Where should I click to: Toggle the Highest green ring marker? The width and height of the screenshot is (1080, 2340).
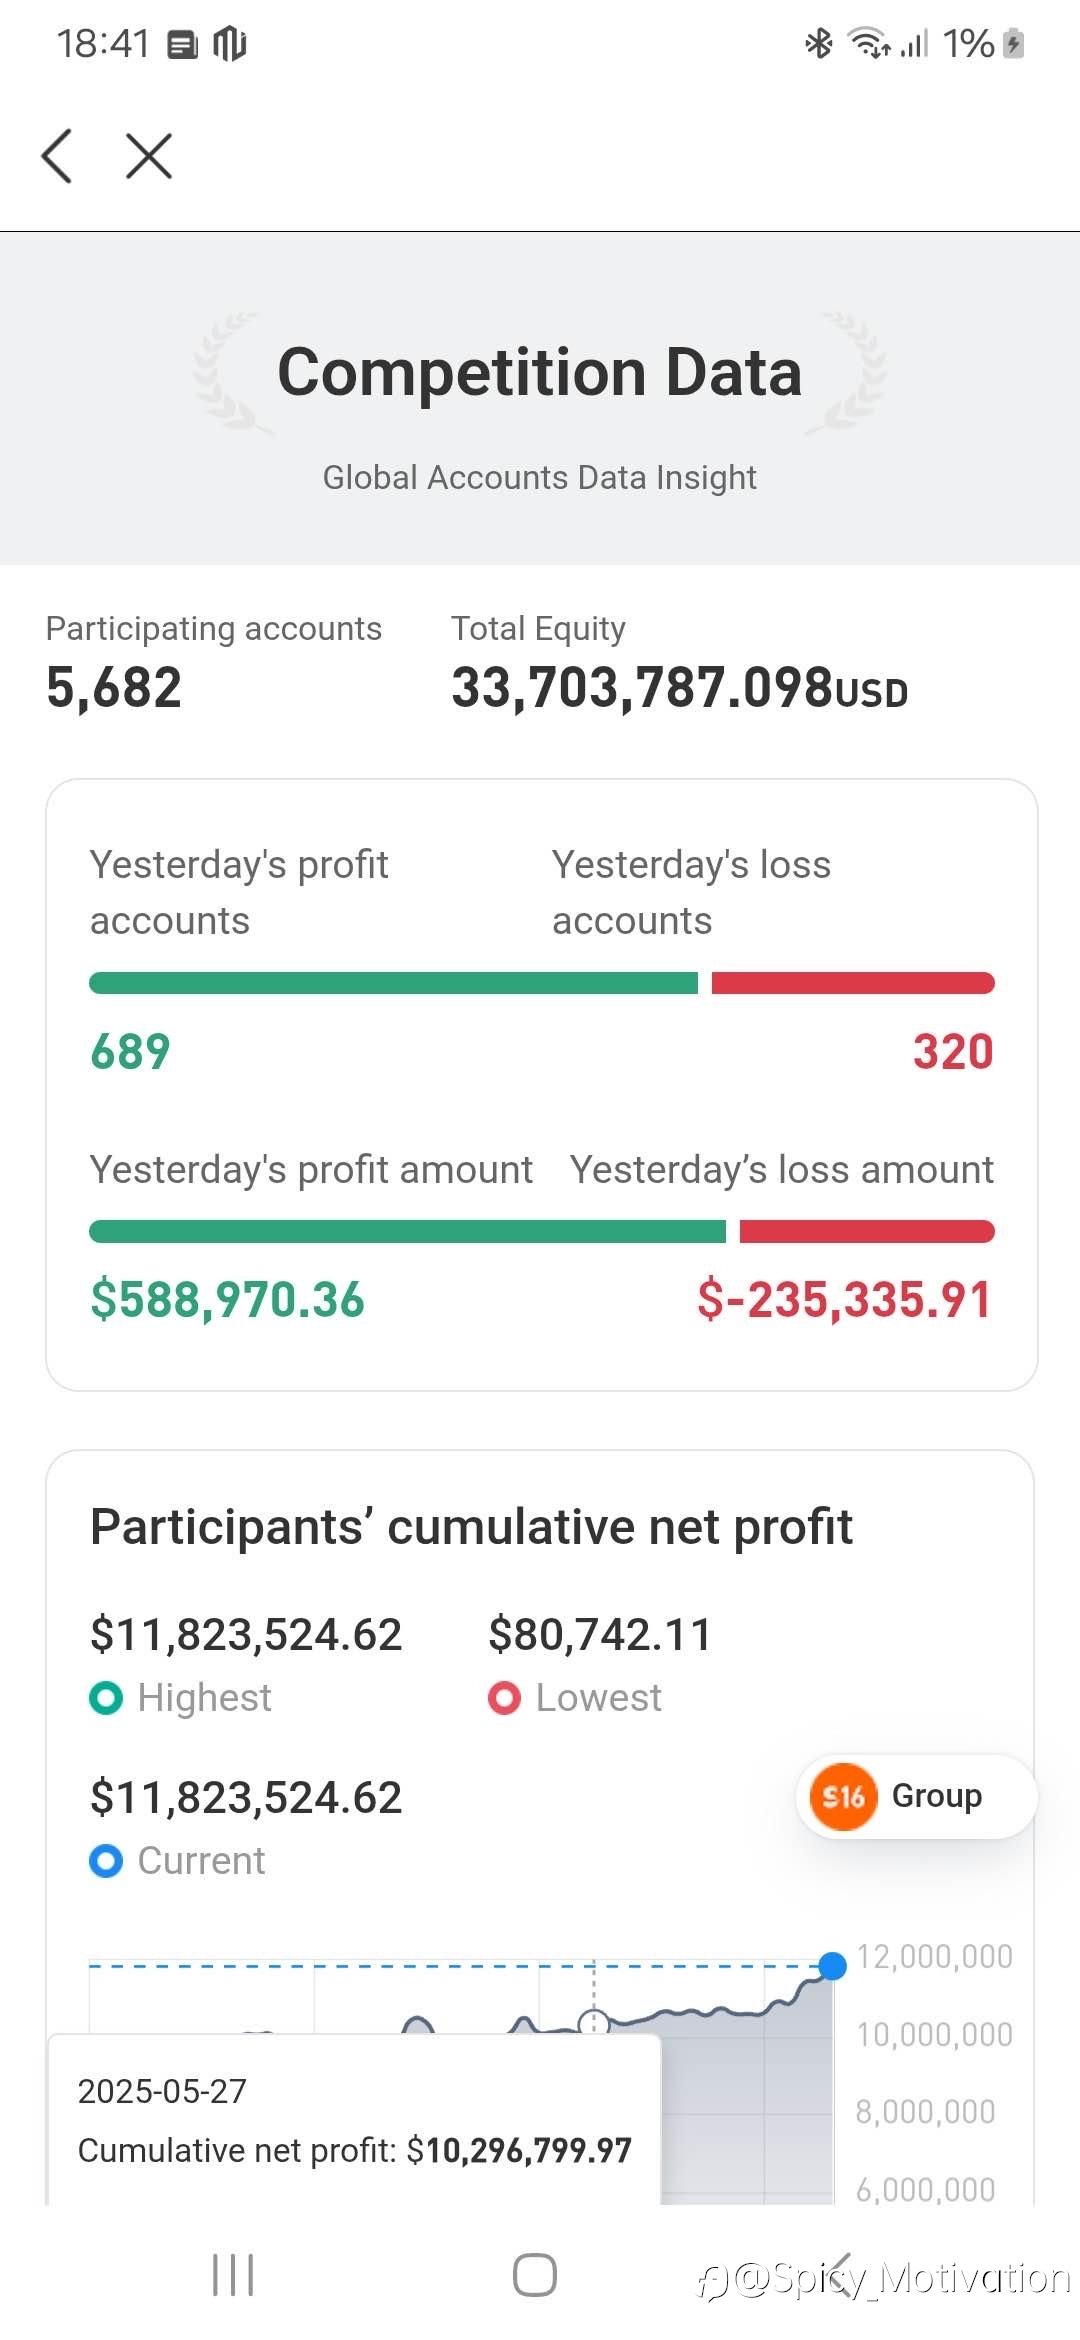click(x=106, y=1697)
